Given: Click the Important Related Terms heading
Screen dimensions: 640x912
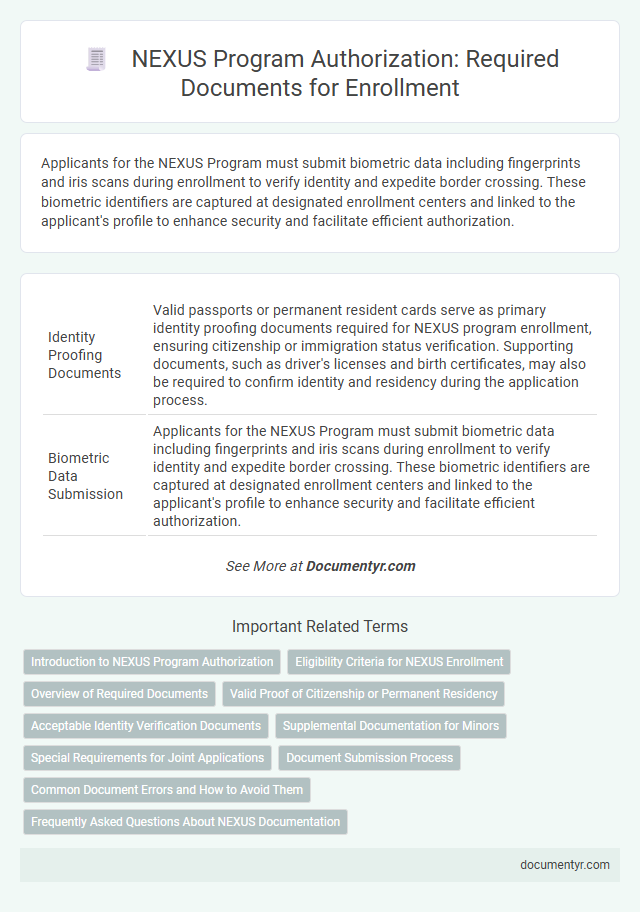Looking at the screenshot, I should point(320,627).
